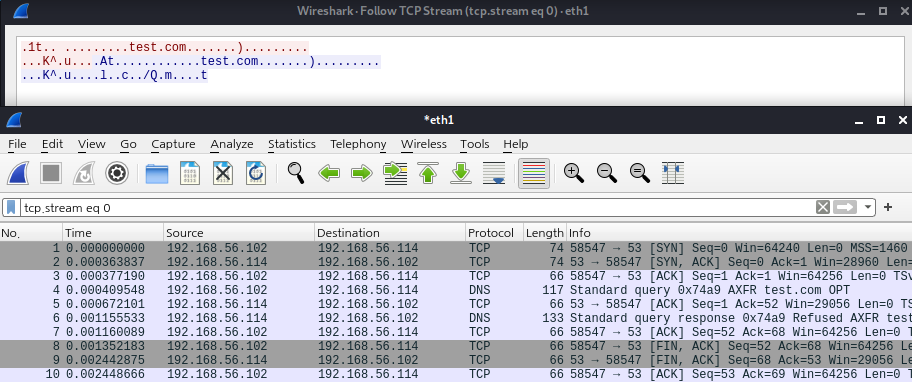The width and height of the screenshot is (912, 385).
Task: Select packet 8 FIN, ACK row
Action: pyautogui.click(x=456, y=346)
